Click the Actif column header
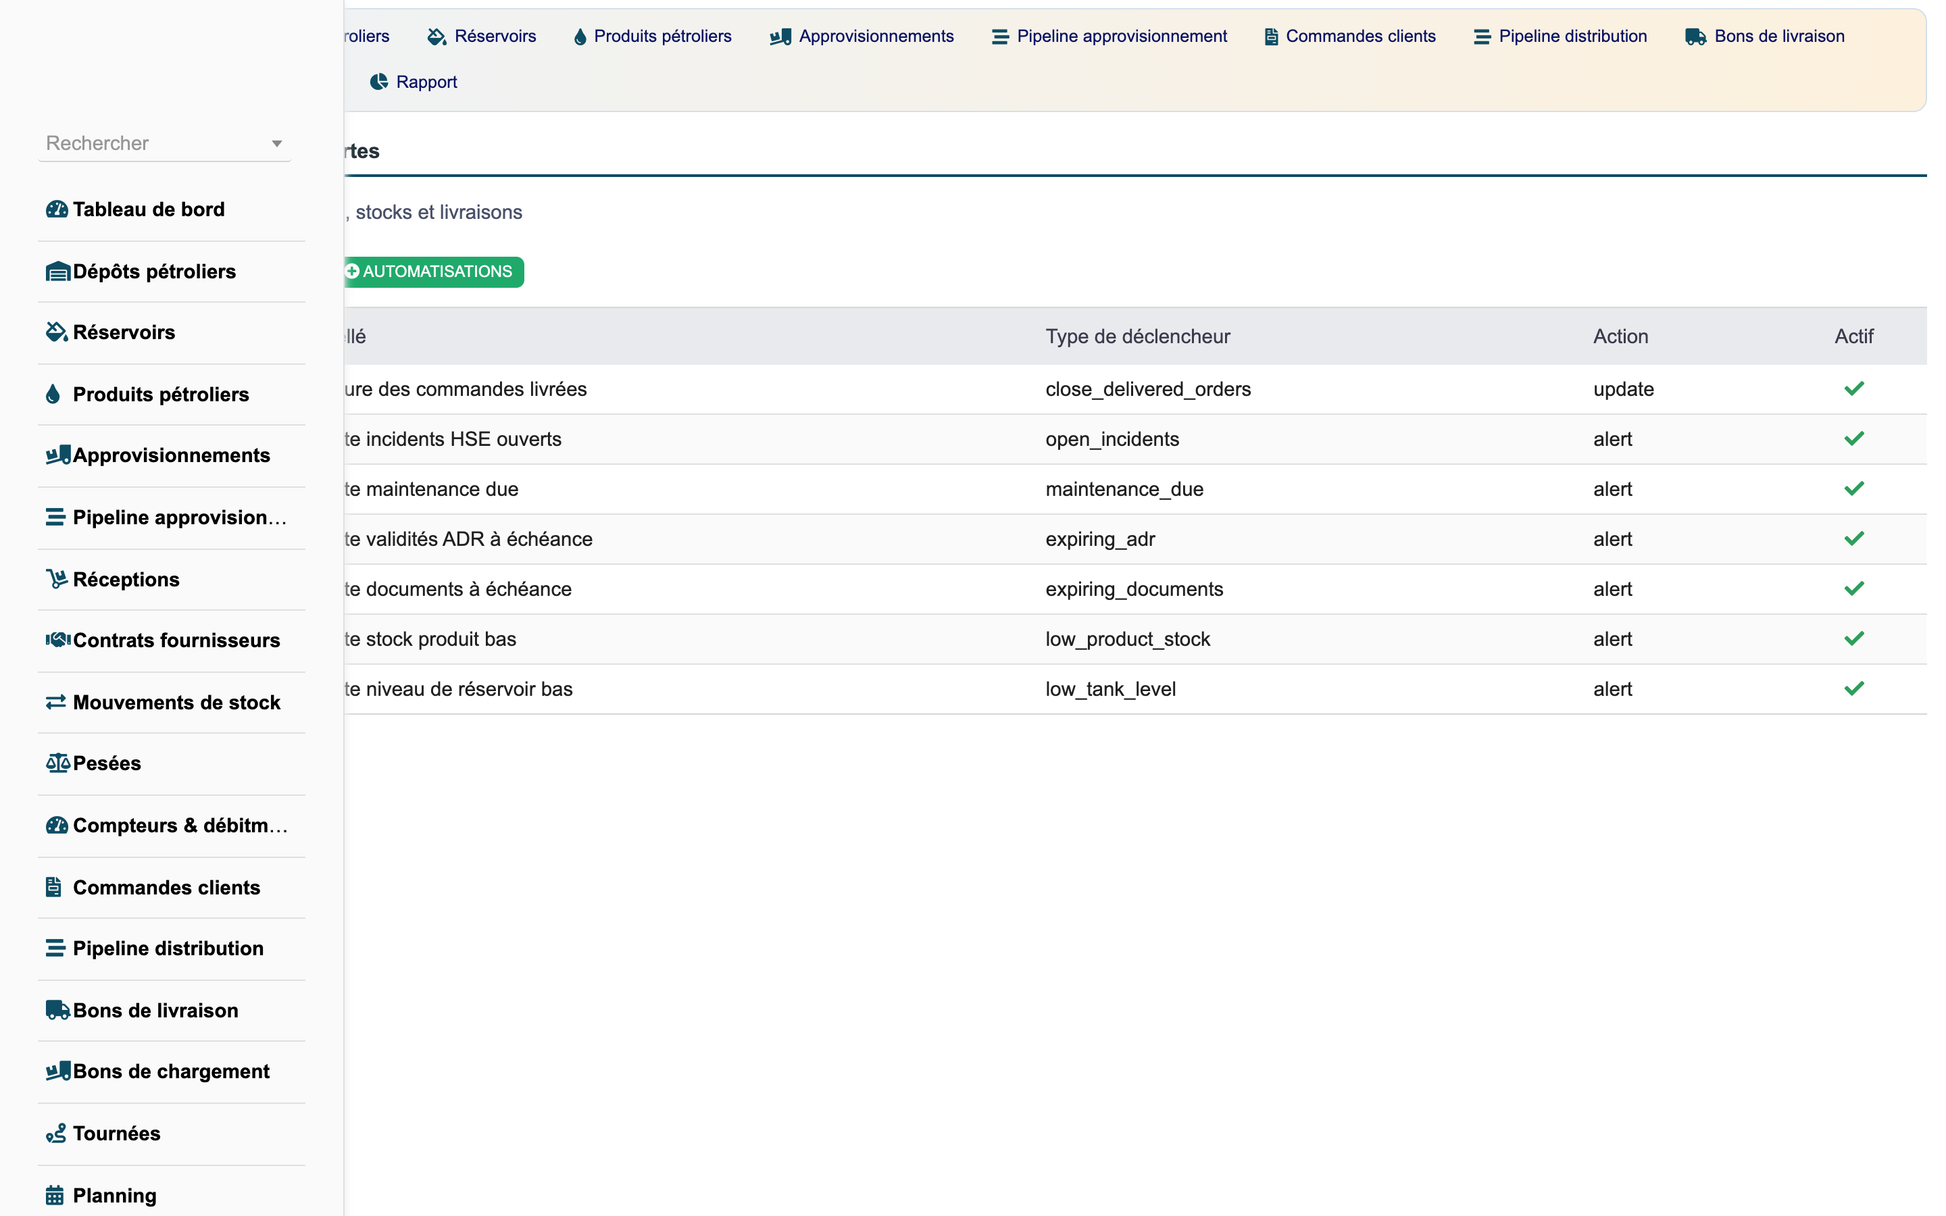 [1853, 337]
